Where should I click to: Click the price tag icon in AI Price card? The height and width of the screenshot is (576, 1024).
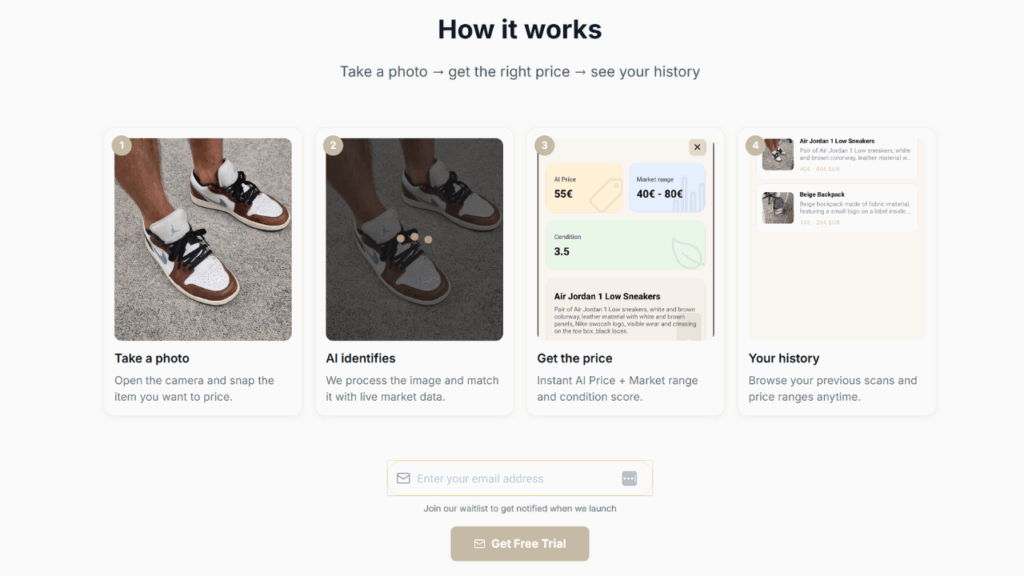[x=605, y=195]
